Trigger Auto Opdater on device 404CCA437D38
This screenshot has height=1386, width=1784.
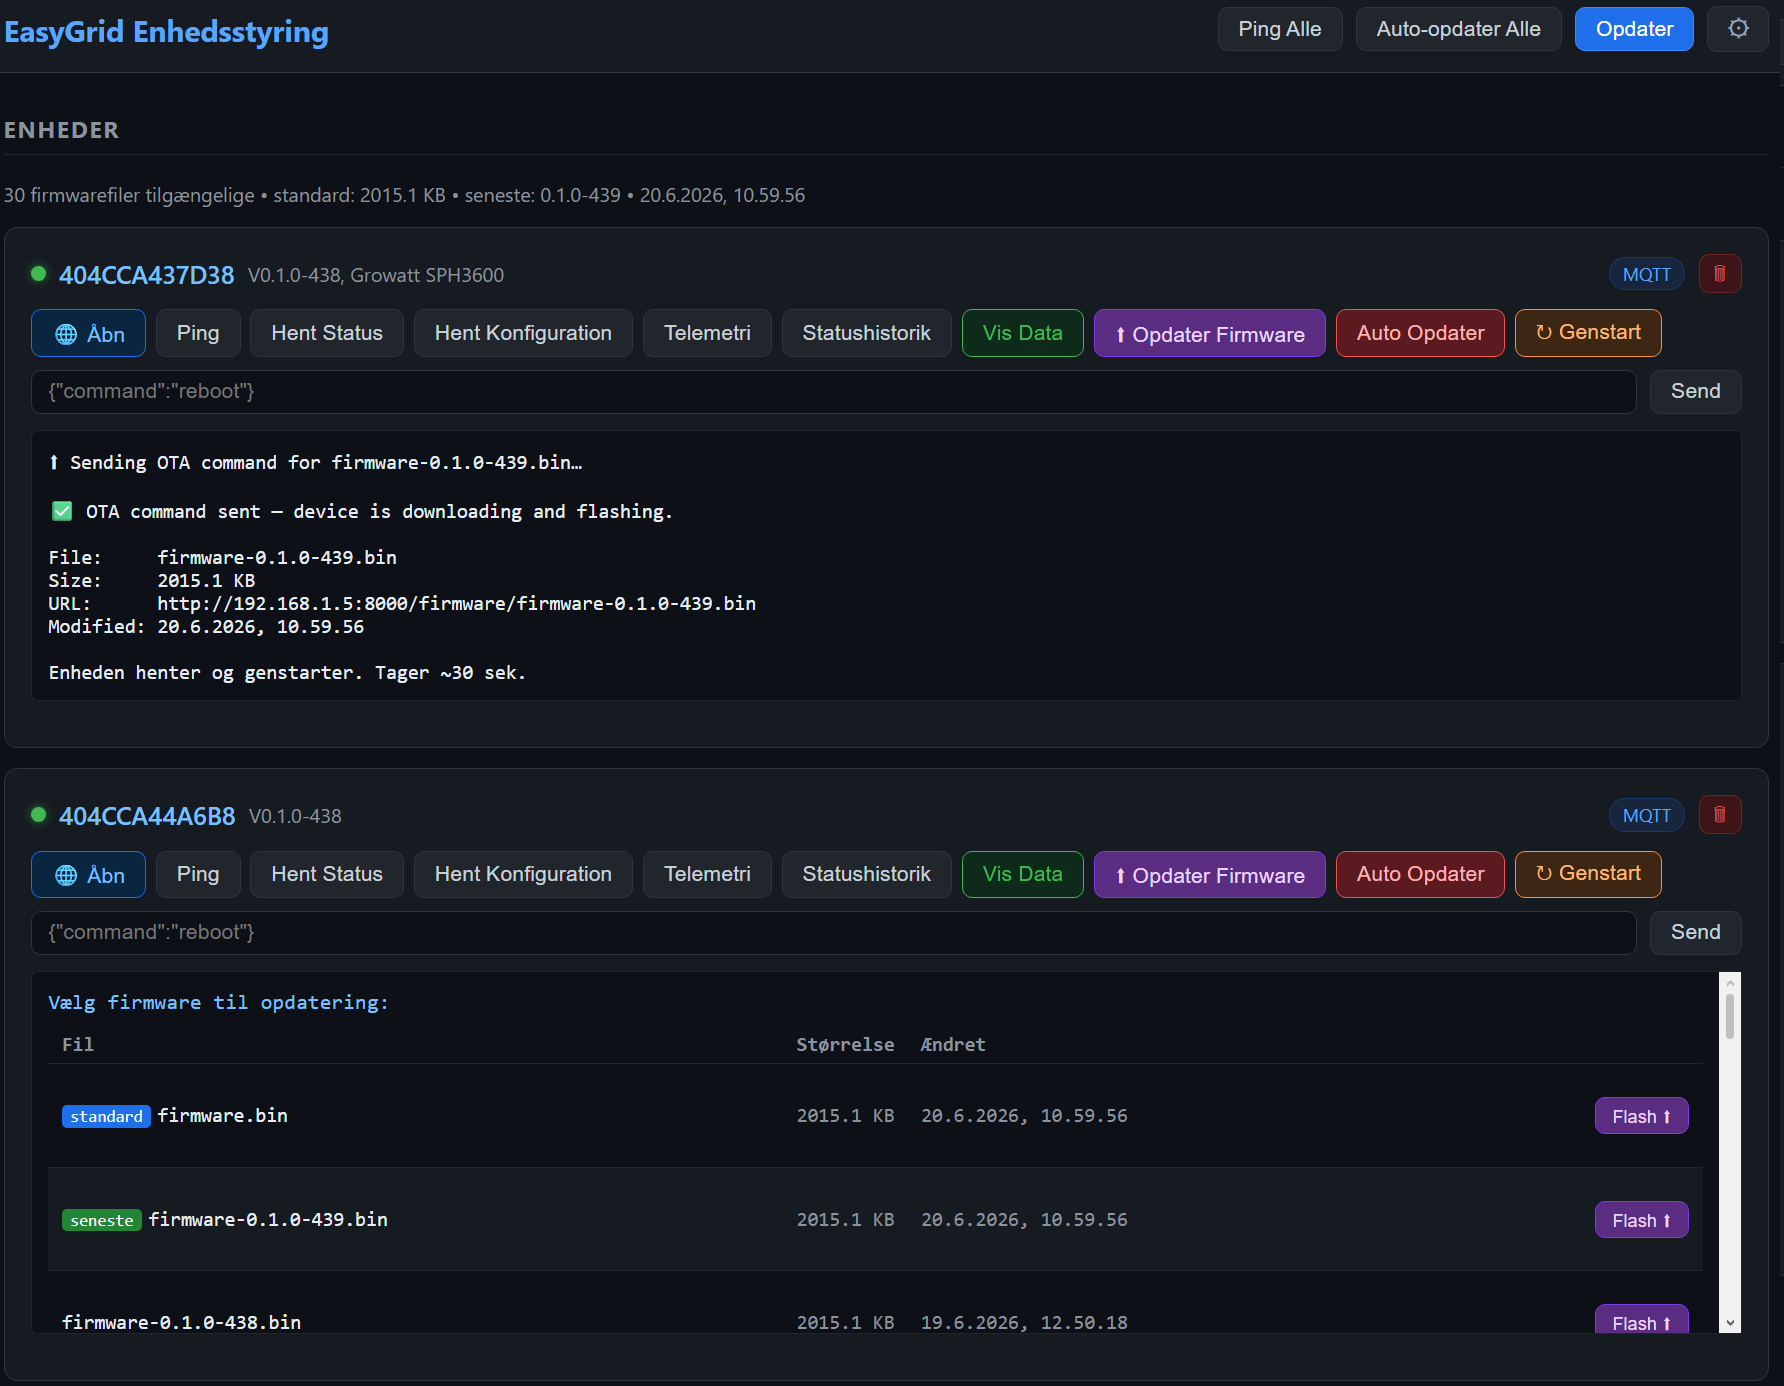click(x=1420, y=333)
